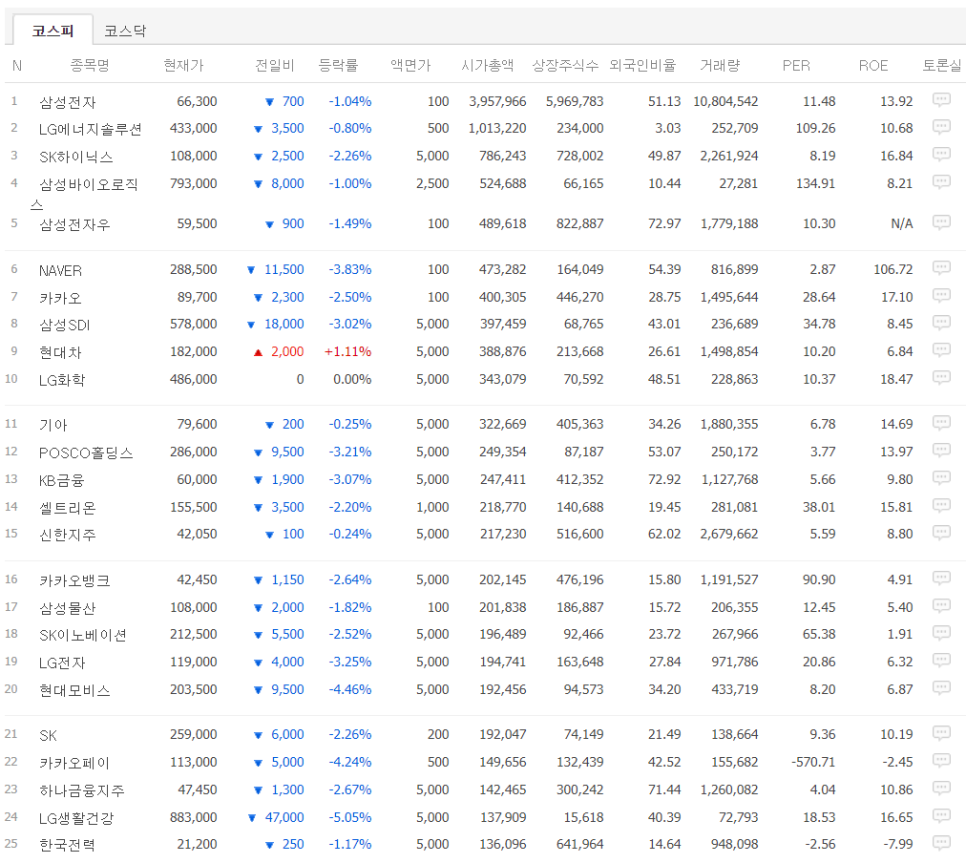The height and width of the screenshot is (863, 966).
Task: Click the 상장주식수 column header
Action: tap(566, 65)
